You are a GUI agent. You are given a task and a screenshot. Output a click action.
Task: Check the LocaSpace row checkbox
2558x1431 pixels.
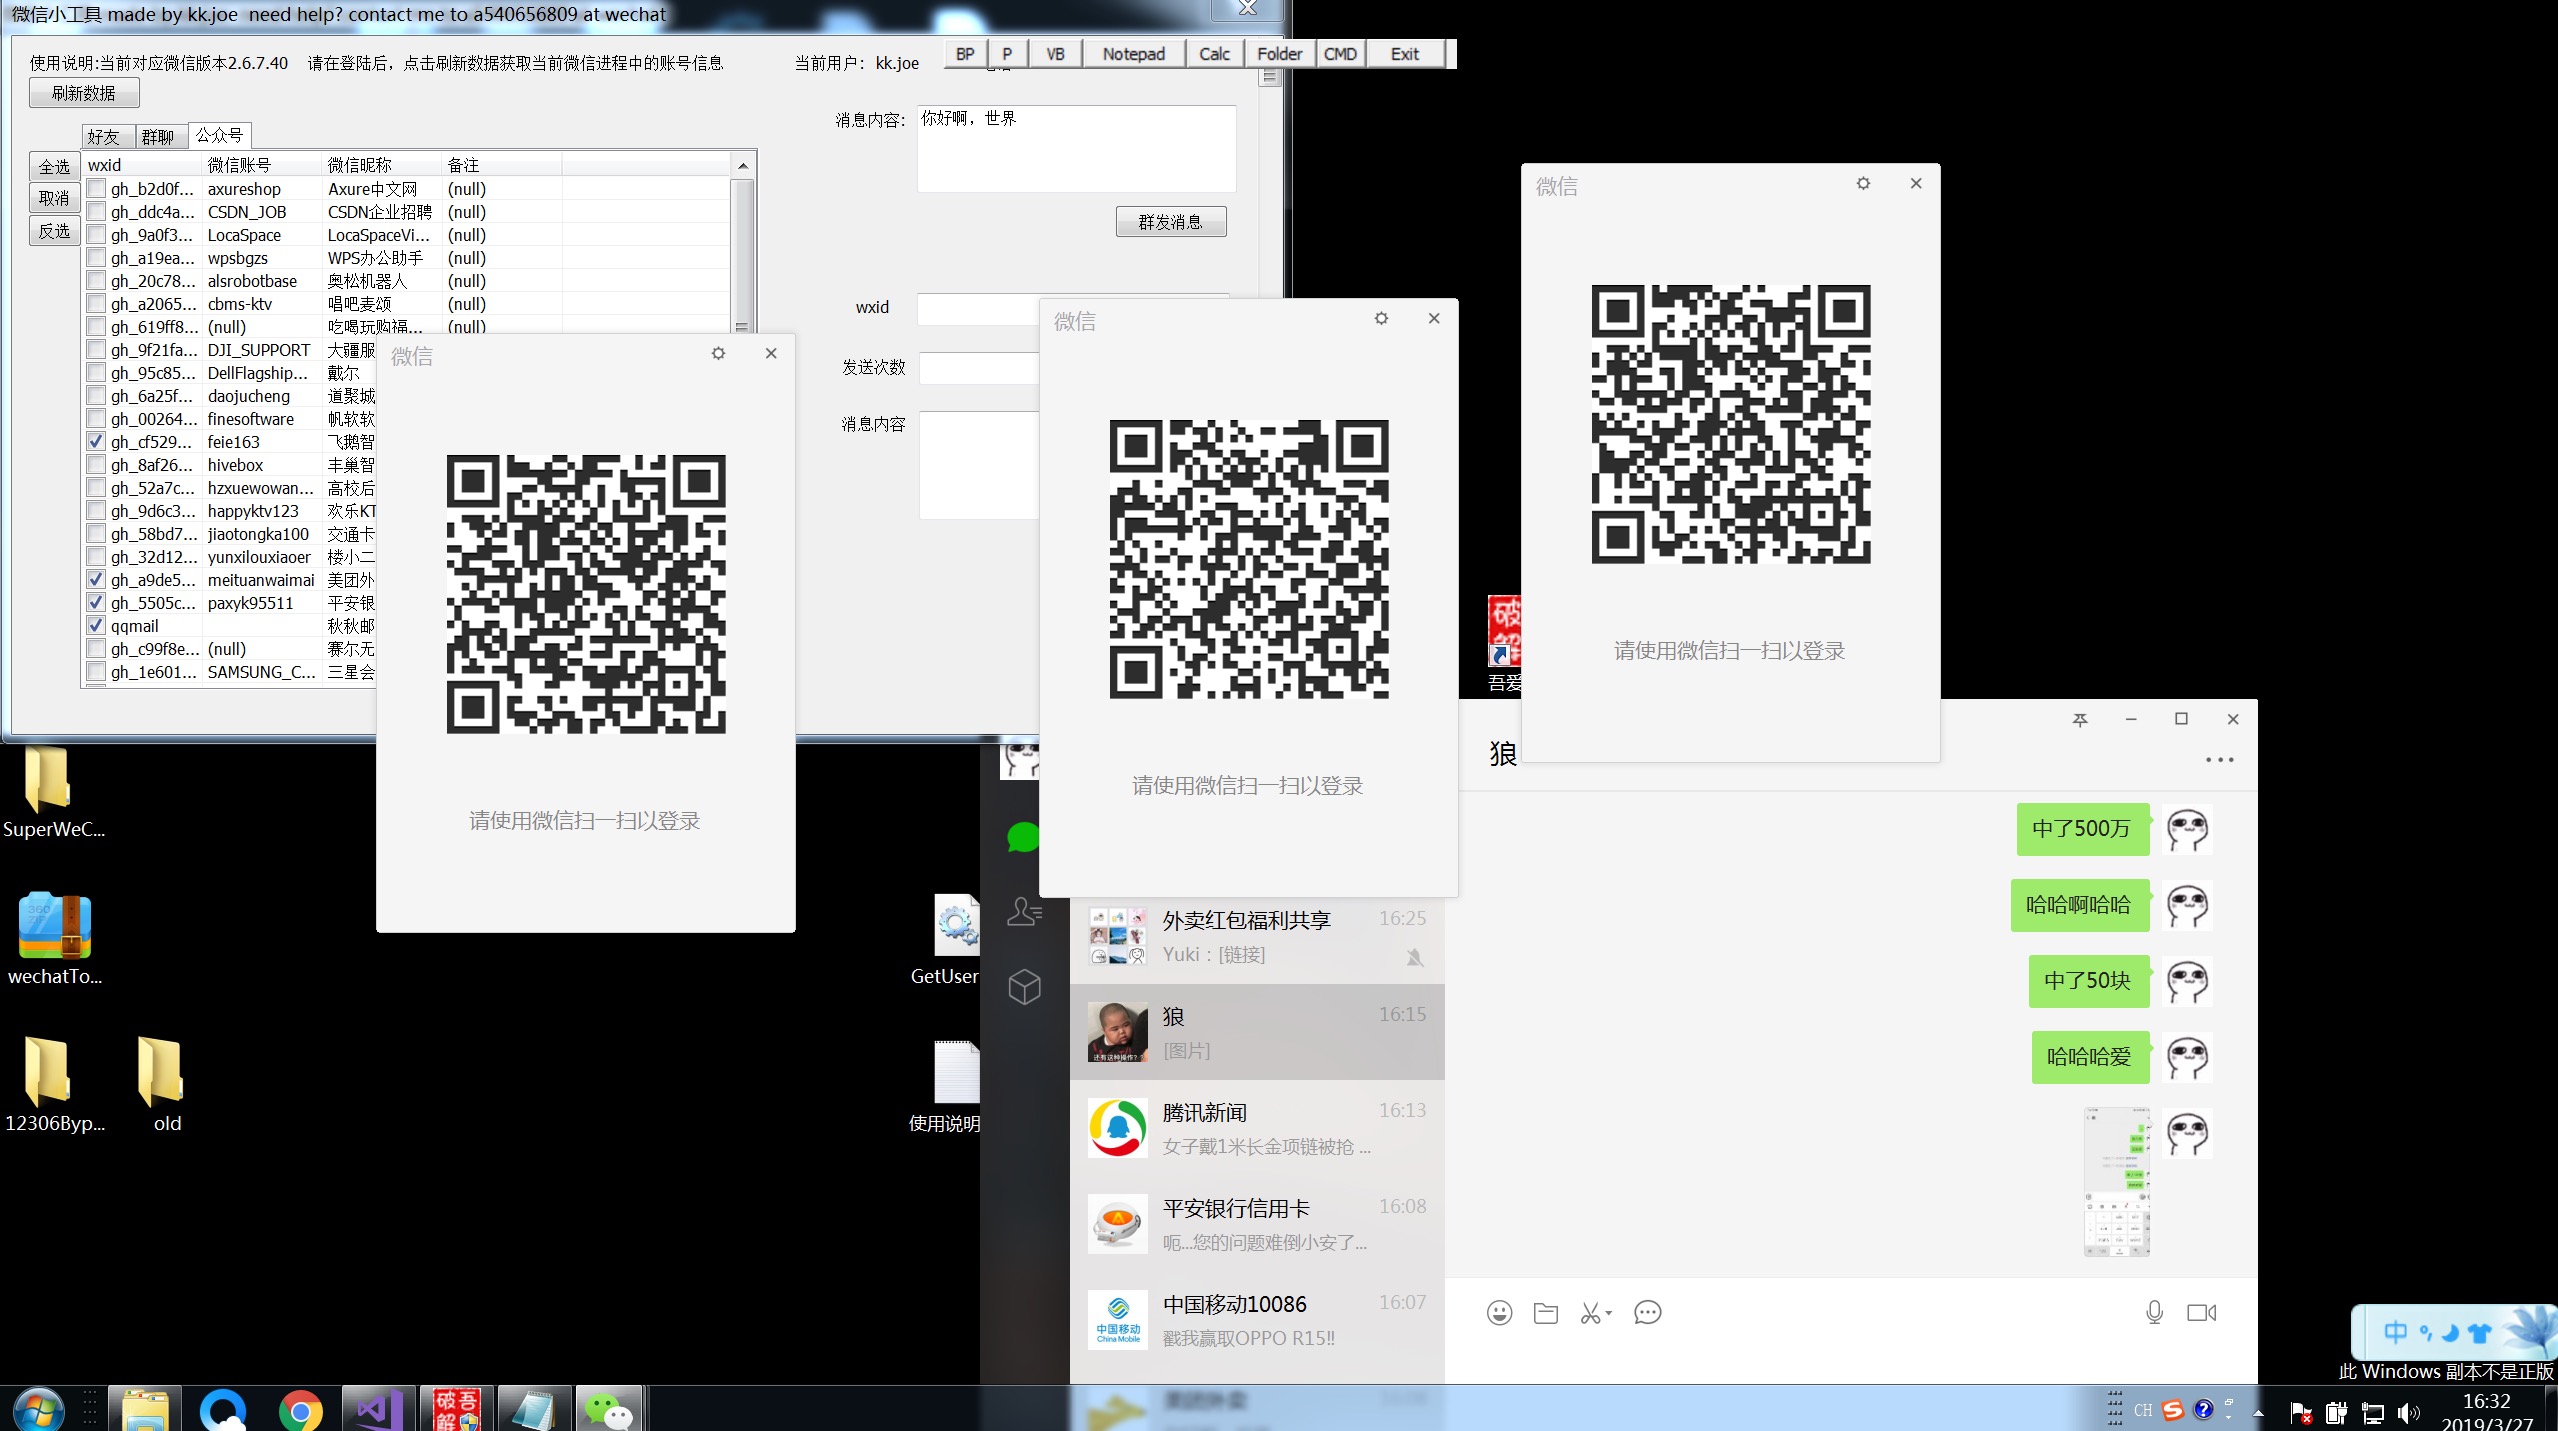(96, 235)
